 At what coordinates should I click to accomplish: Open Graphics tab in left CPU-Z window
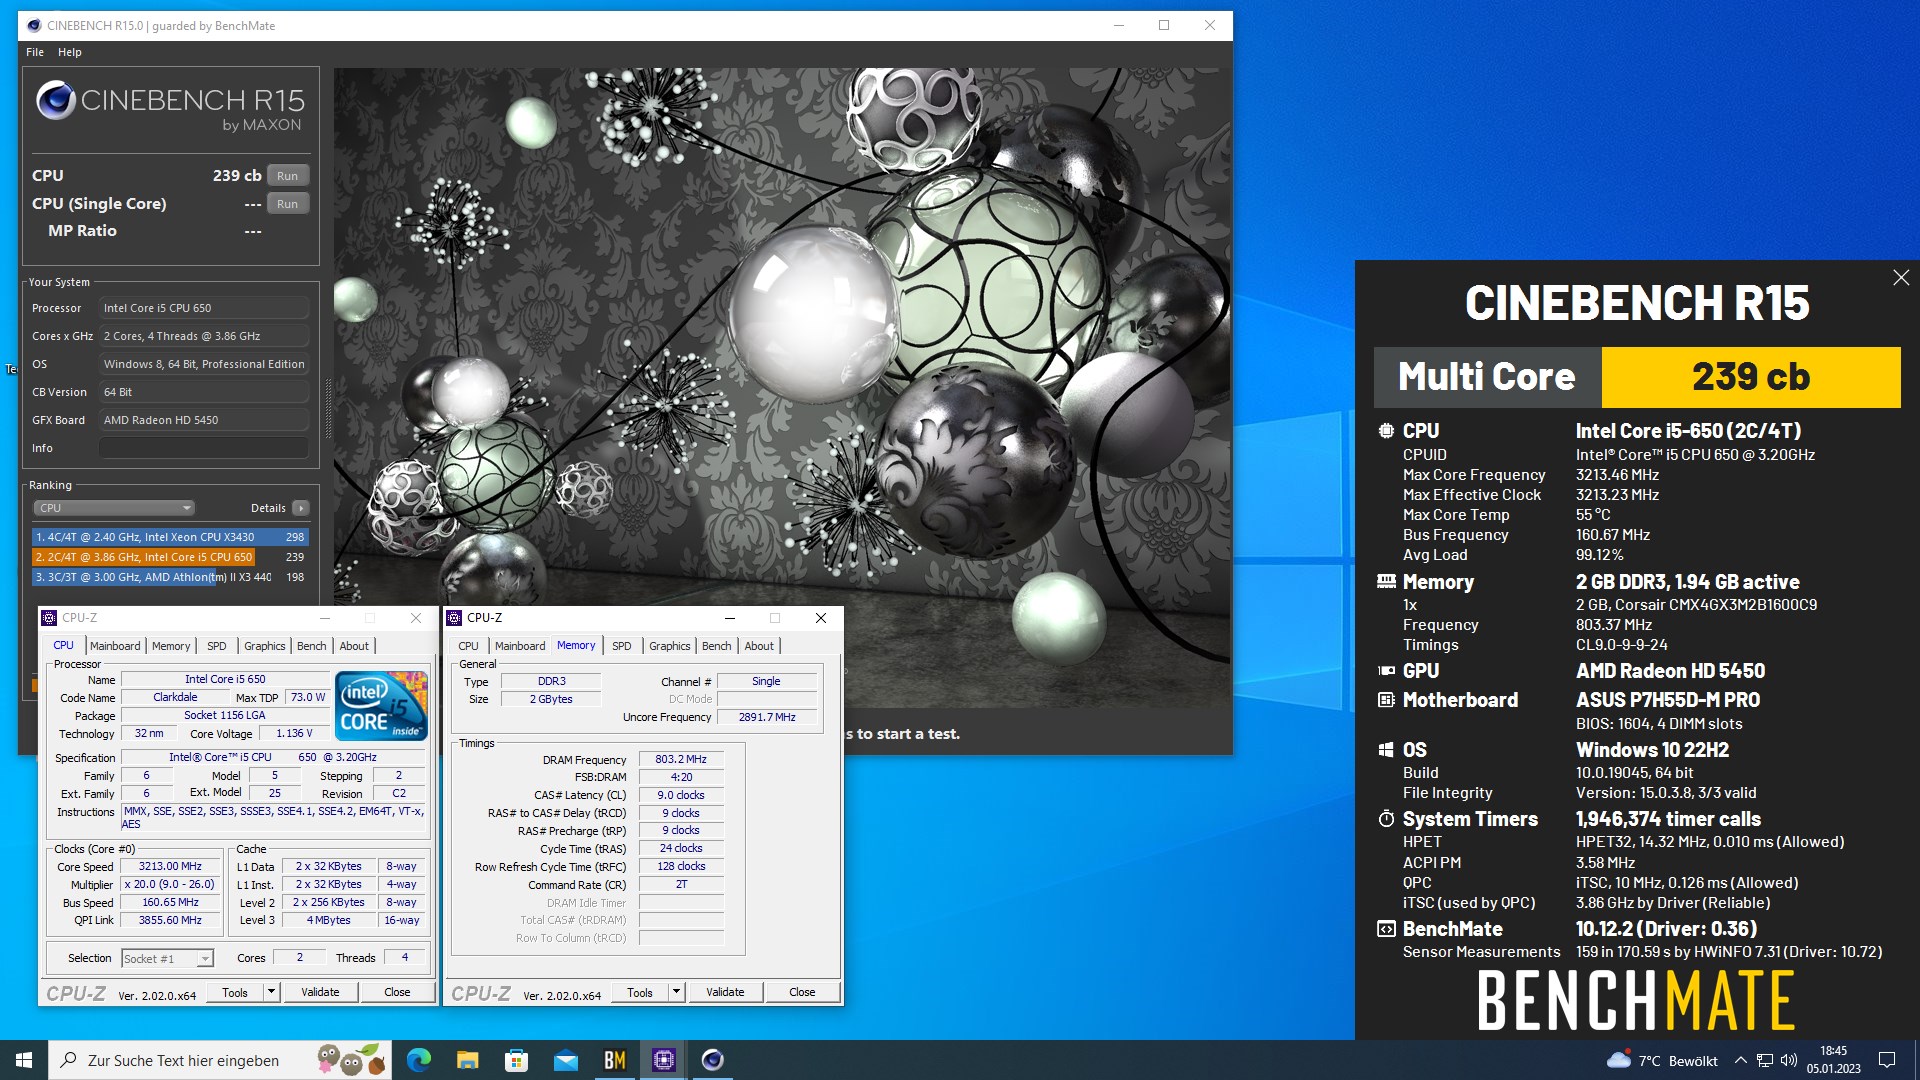click(x=265, y=646)
